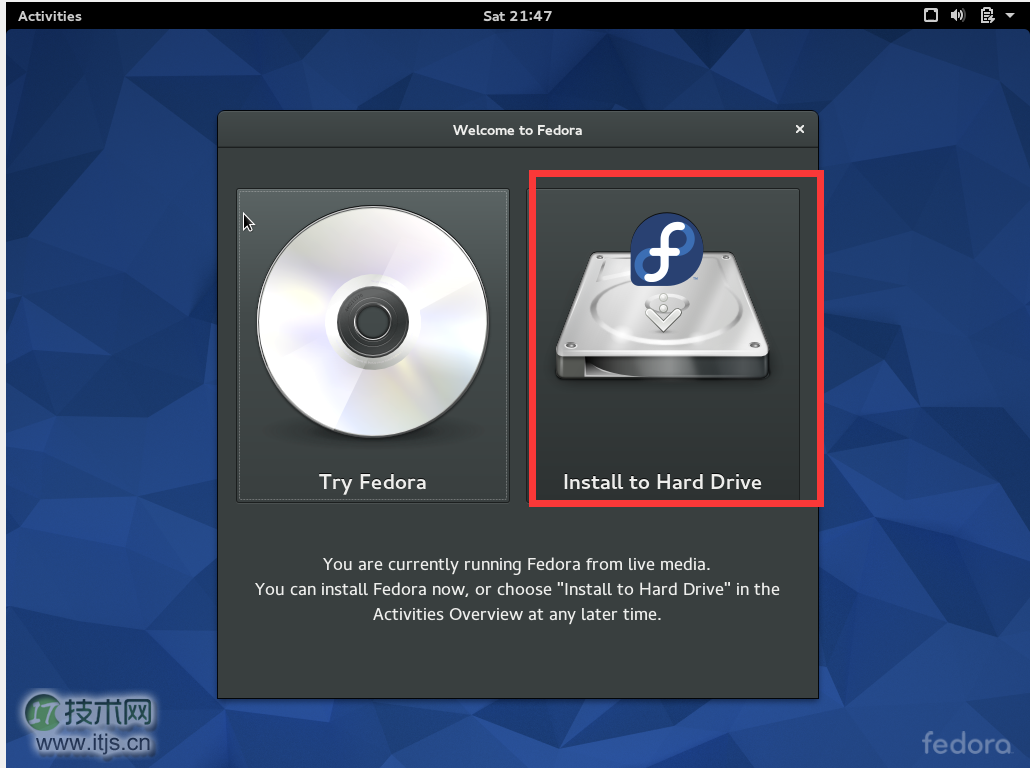
Task: Click the "Welcome to Fedora" title bar
Action: [x=517, y=130]
